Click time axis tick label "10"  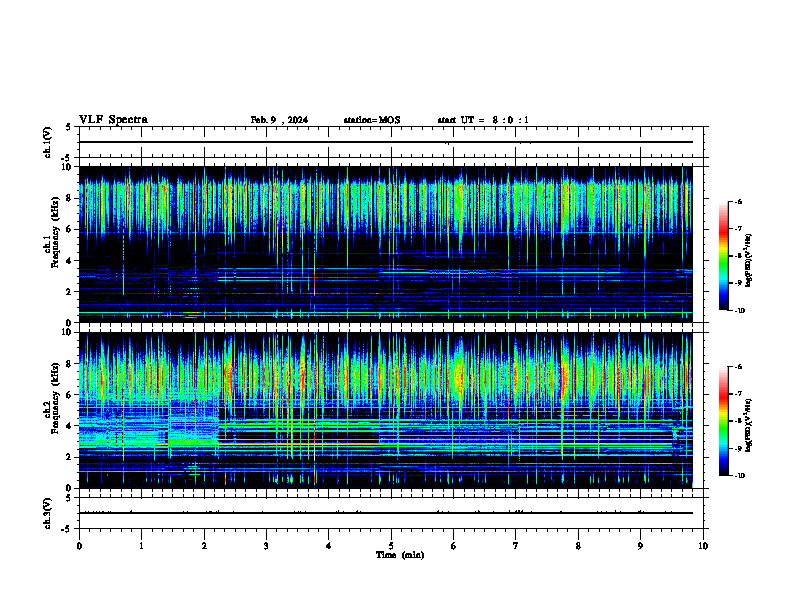pos(703,546)
